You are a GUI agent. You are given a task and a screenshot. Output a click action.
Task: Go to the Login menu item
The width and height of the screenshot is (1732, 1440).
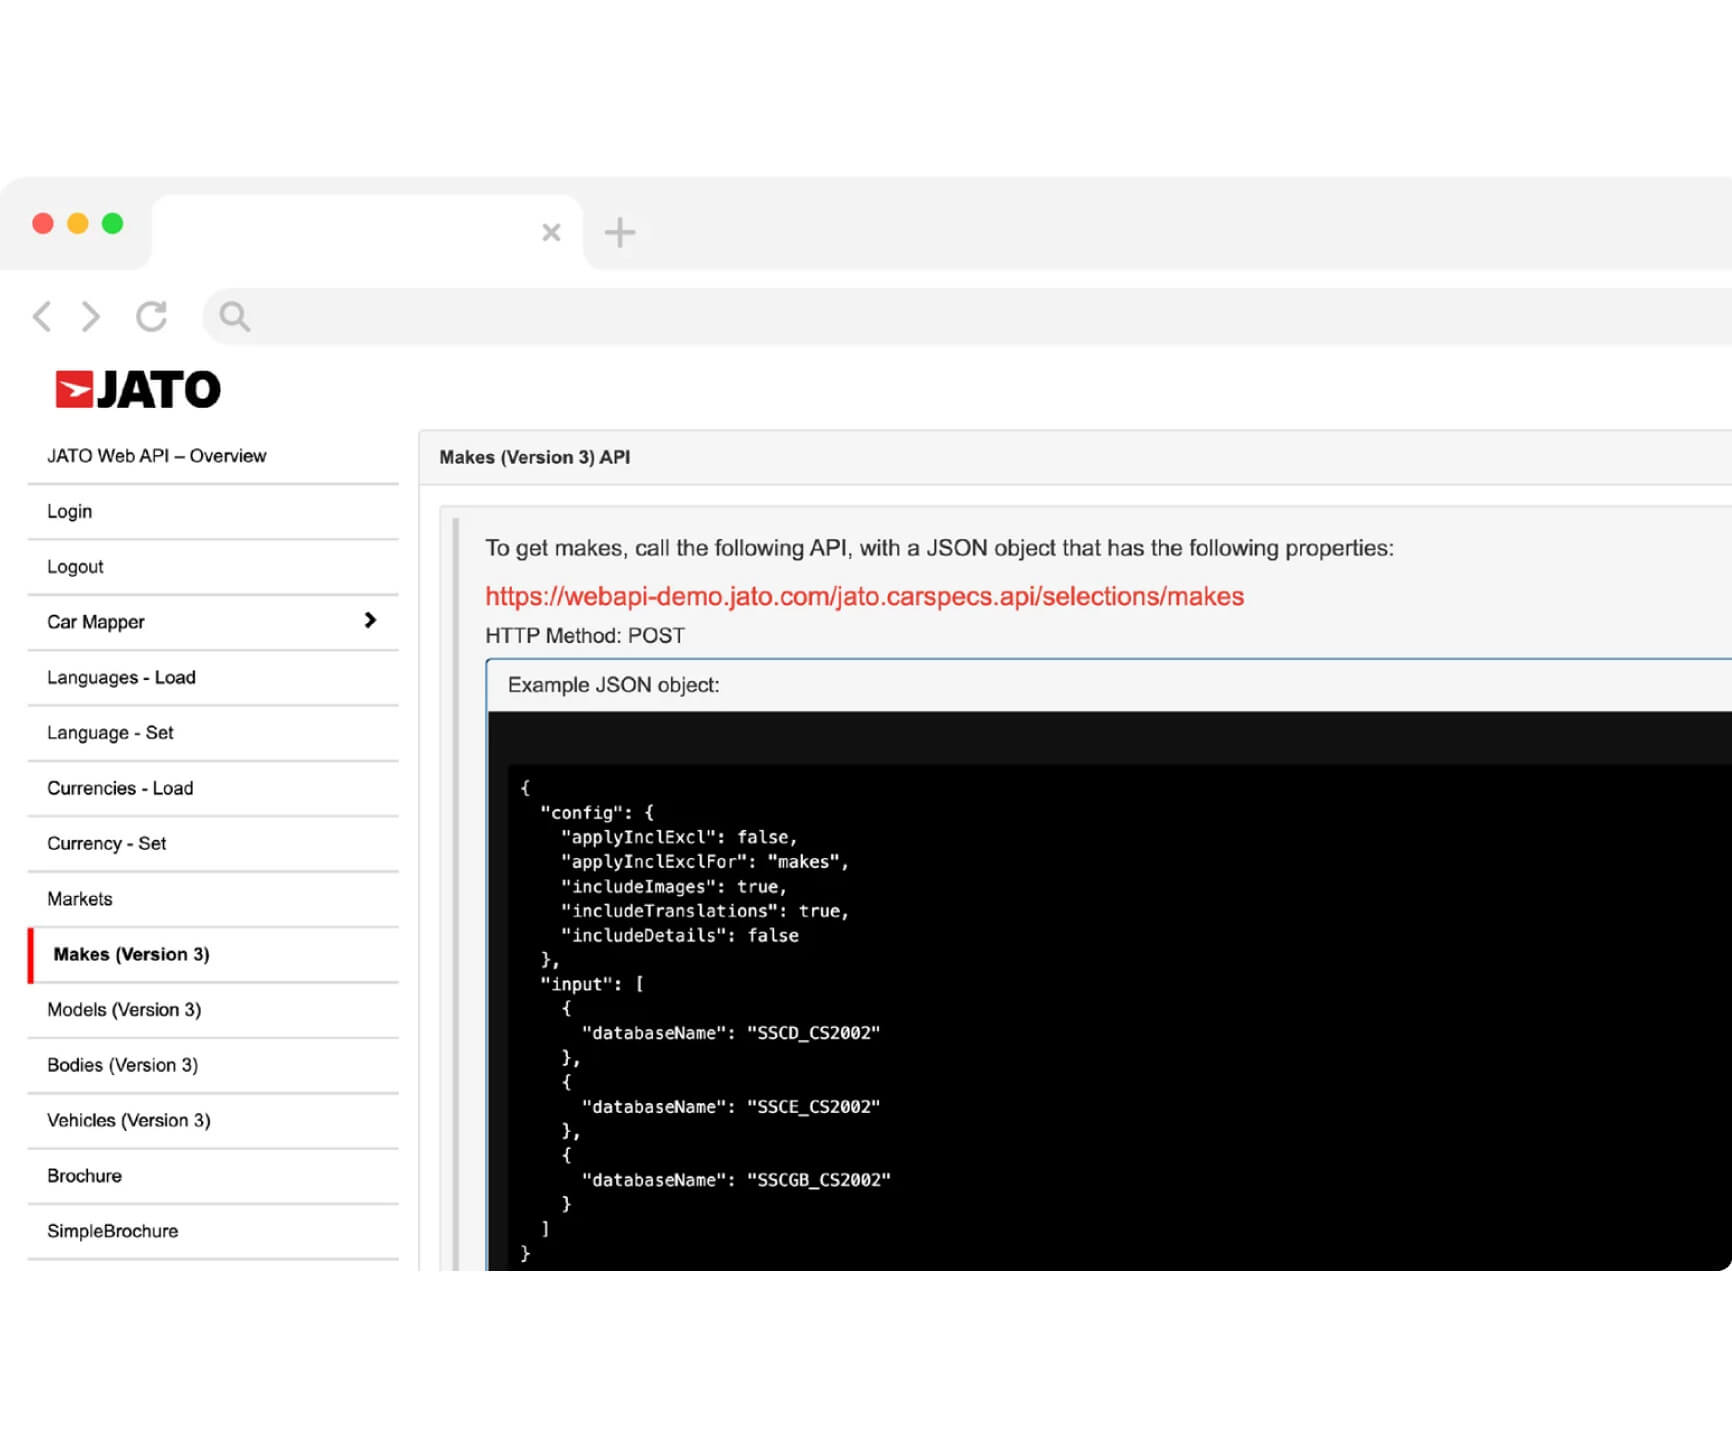pos(69,511)
